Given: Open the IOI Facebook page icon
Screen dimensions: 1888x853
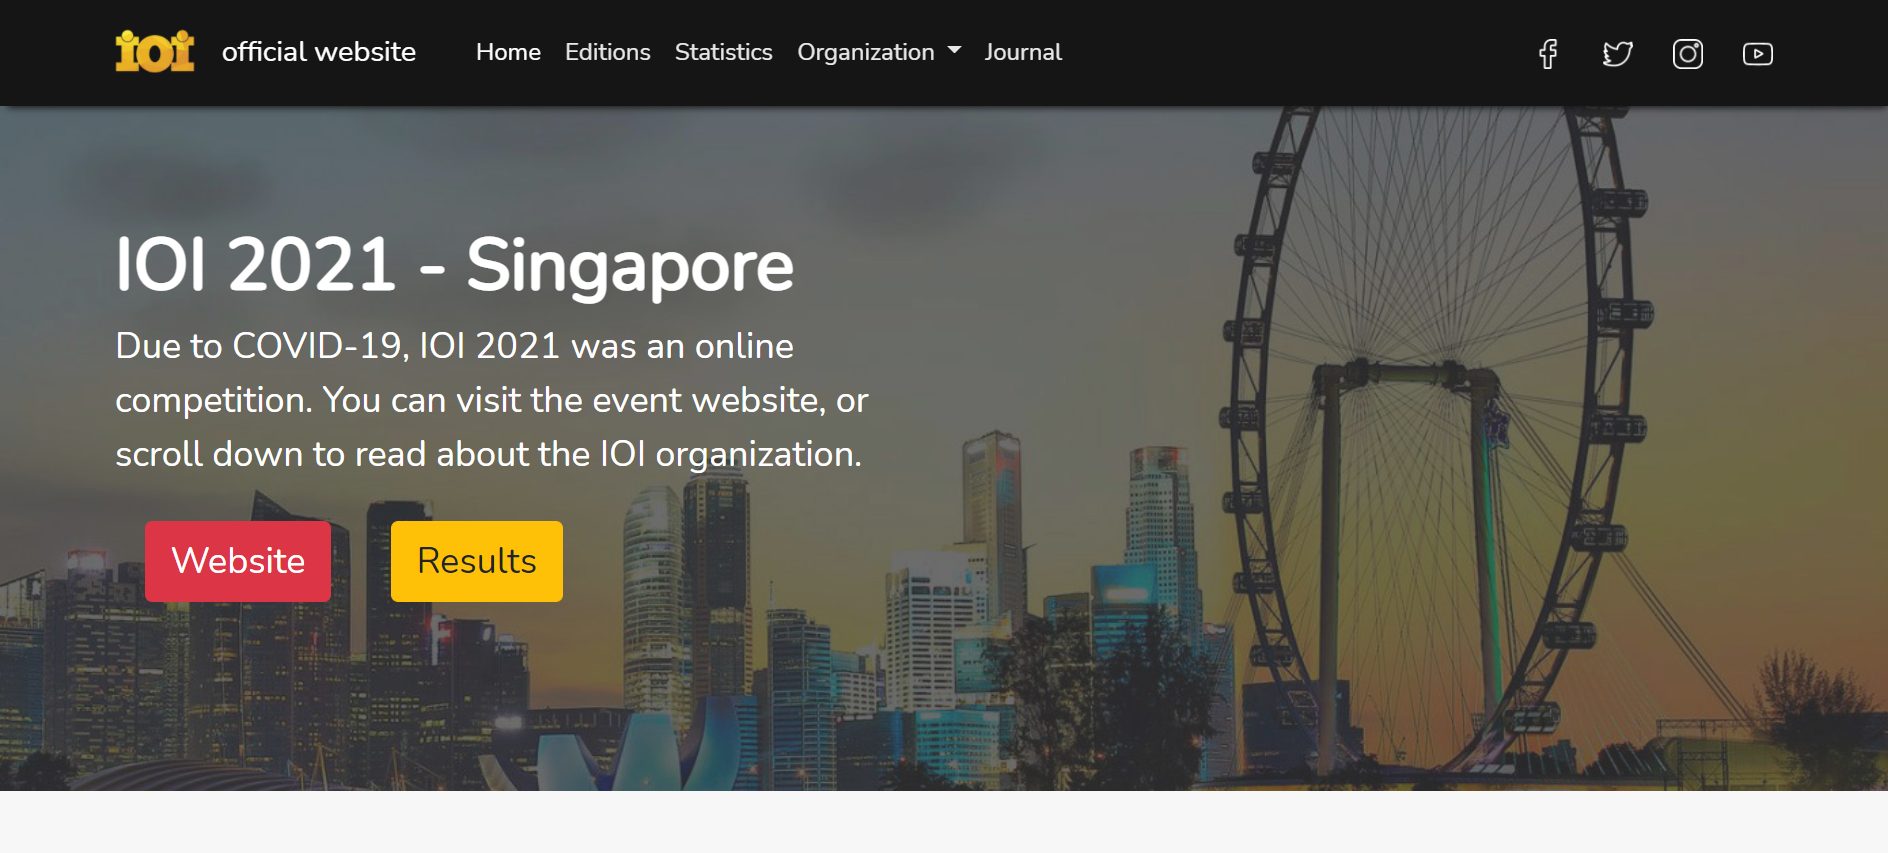Looking at the screenshot, I should [x=1548, y=54].
